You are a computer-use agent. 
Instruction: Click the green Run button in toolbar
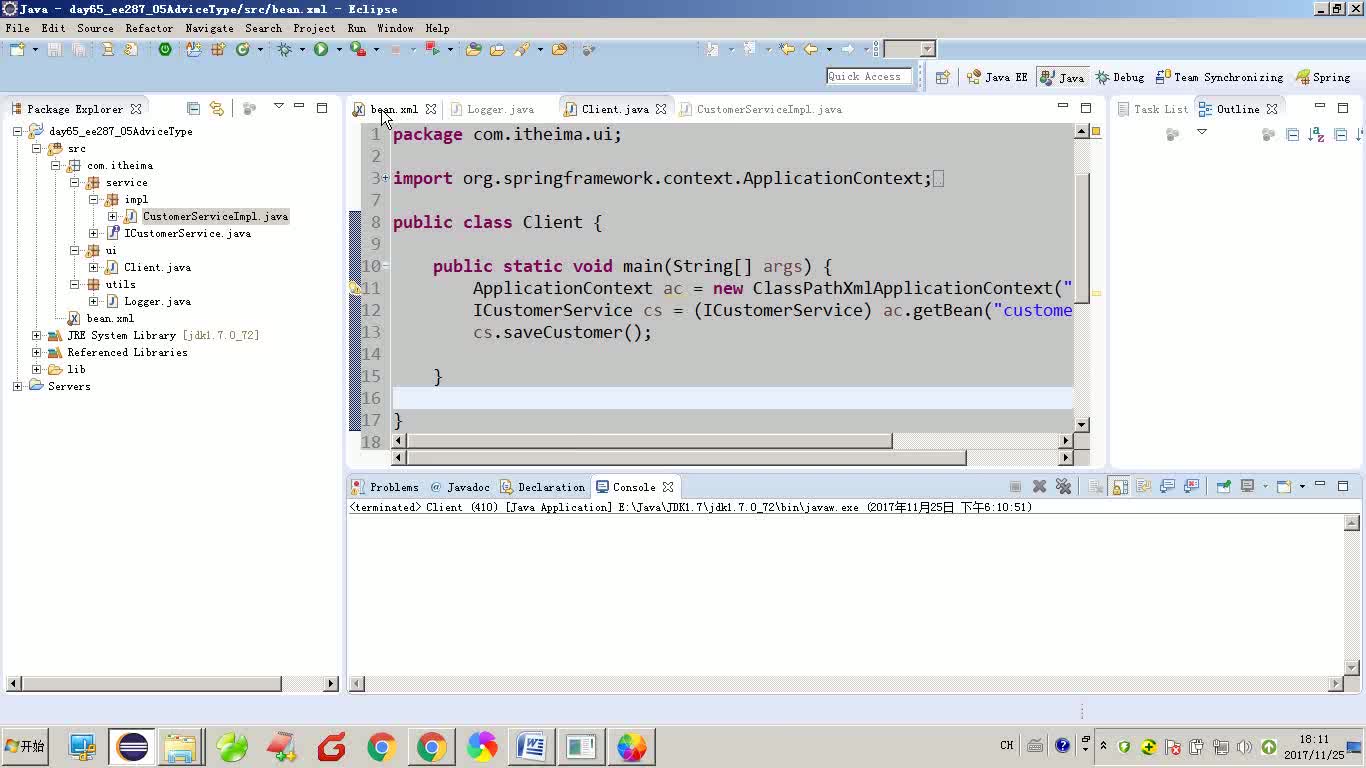point(321,49)
